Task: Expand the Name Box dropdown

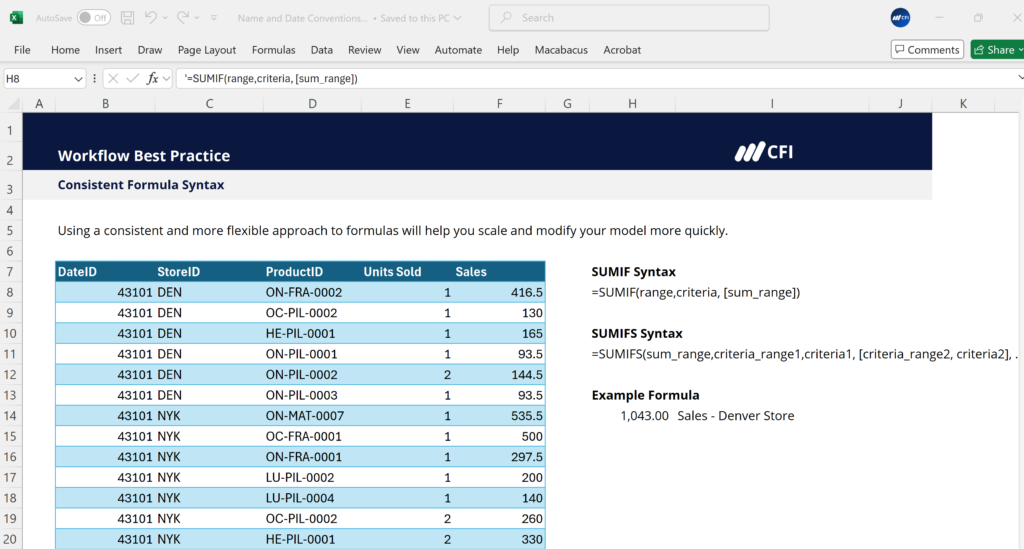Action: pos(78,78)
